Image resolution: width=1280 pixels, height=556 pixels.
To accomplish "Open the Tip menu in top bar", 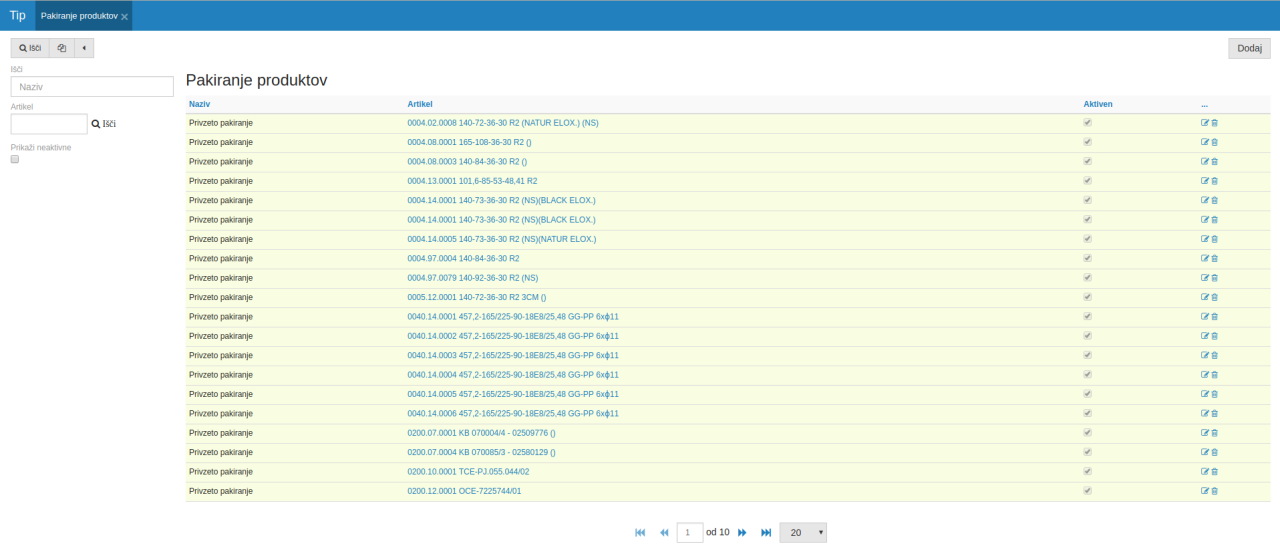I will (17, 16).
